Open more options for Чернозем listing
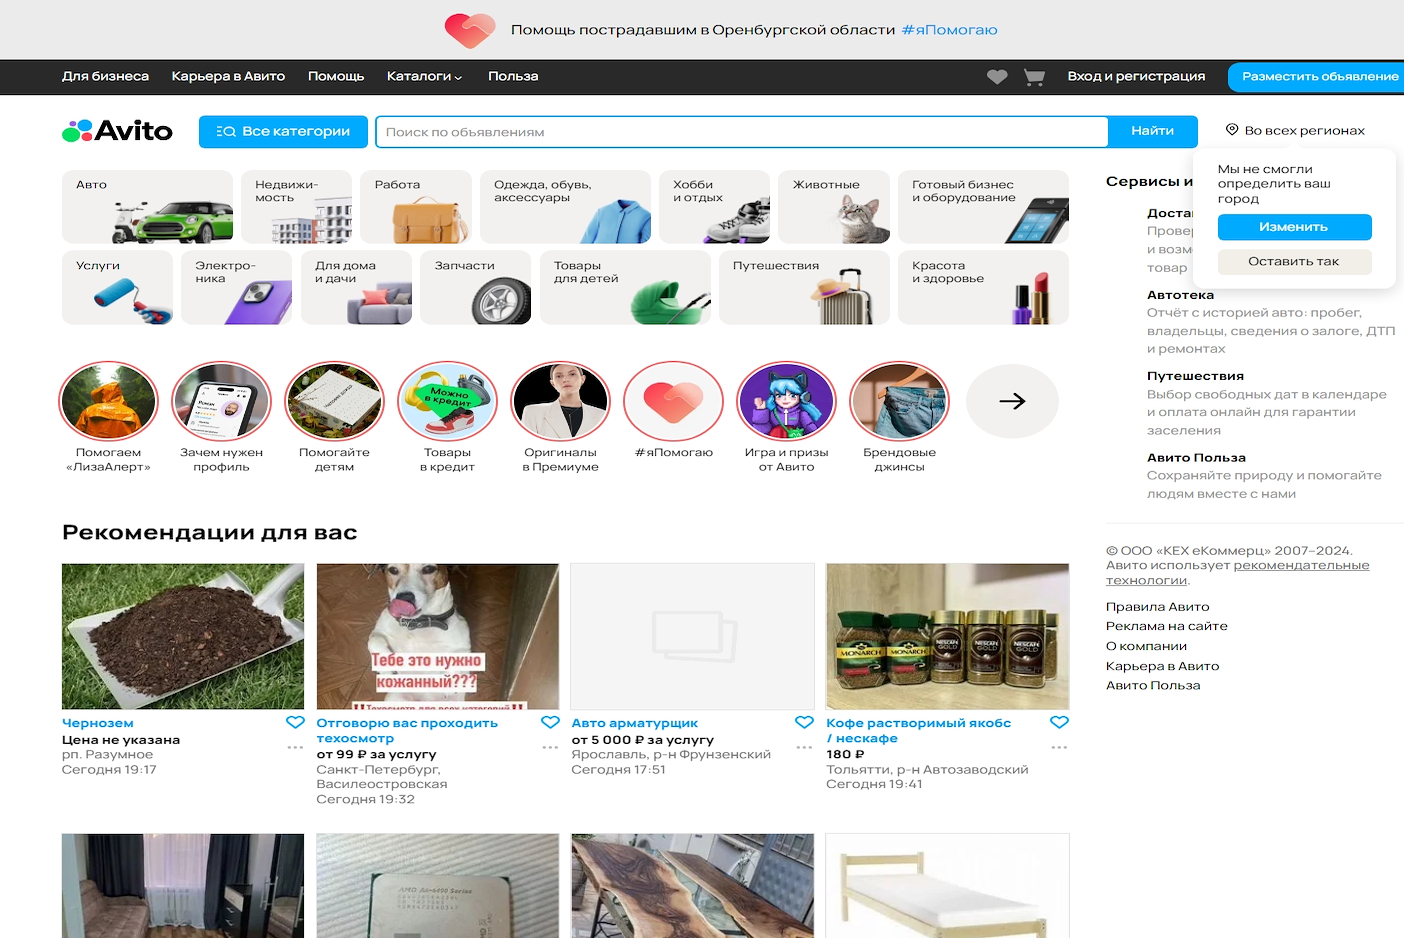 tap(295, 747)
